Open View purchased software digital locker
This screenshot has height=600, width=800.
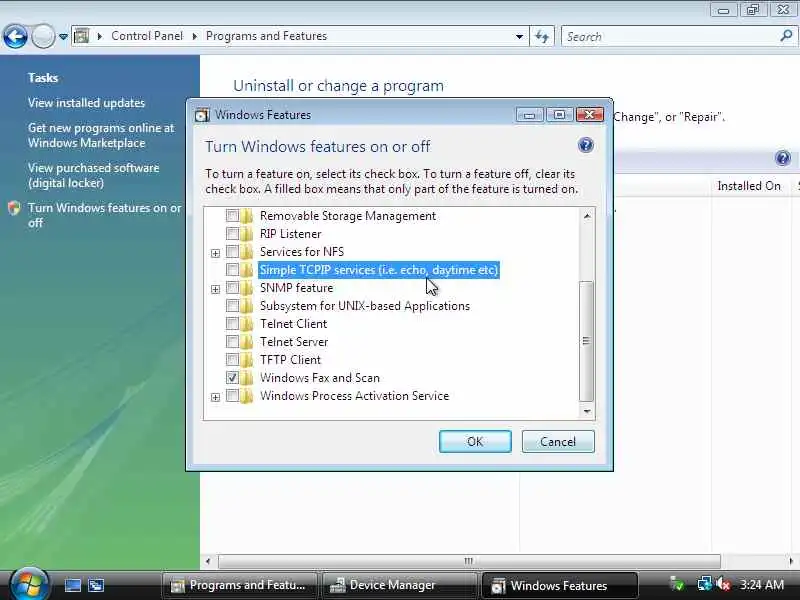coord(93,175)
